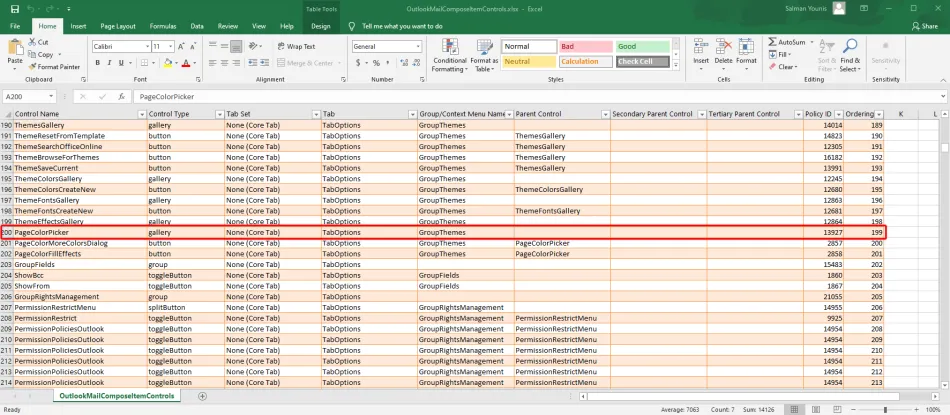Toggle Bold formatting
950x415 pixels.
coord(98,63)
